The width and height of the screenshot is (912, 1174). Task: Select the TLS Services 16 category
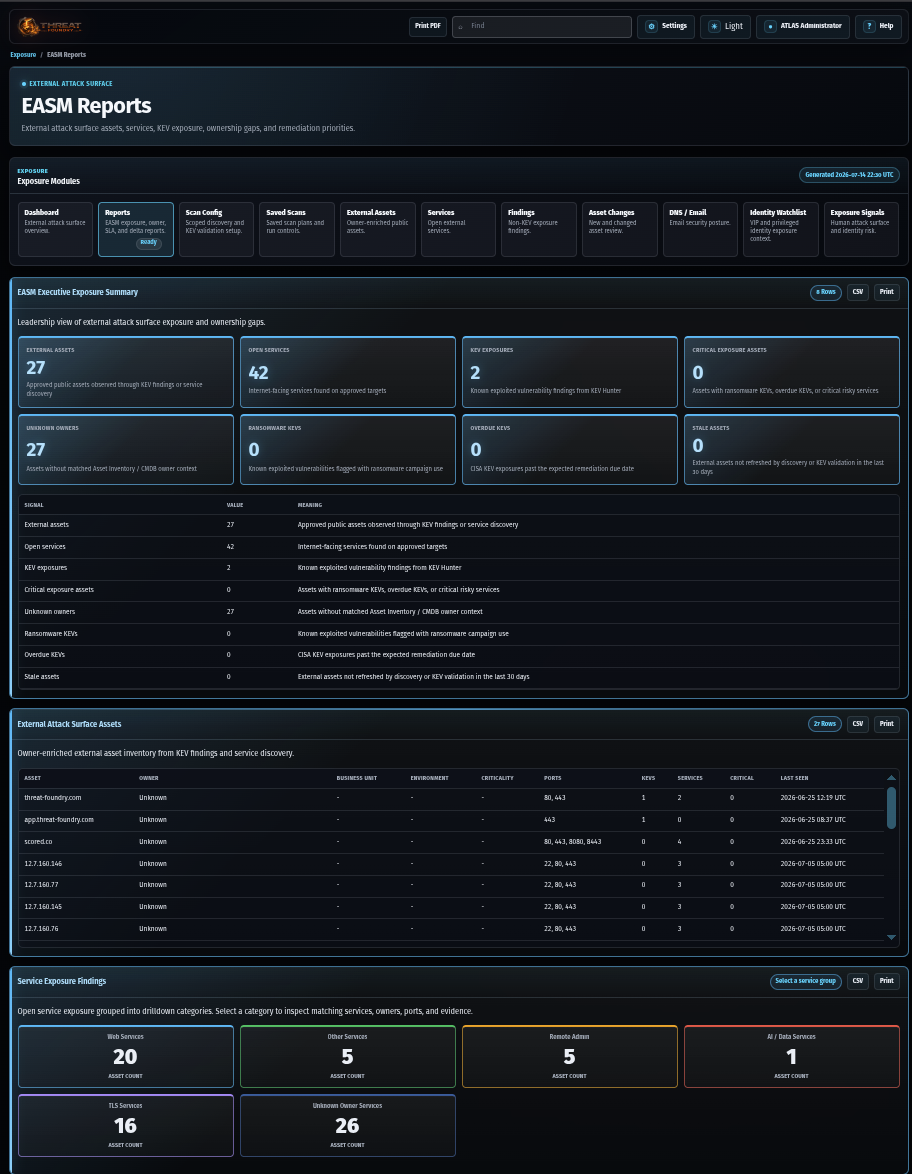pos(126,1125)
